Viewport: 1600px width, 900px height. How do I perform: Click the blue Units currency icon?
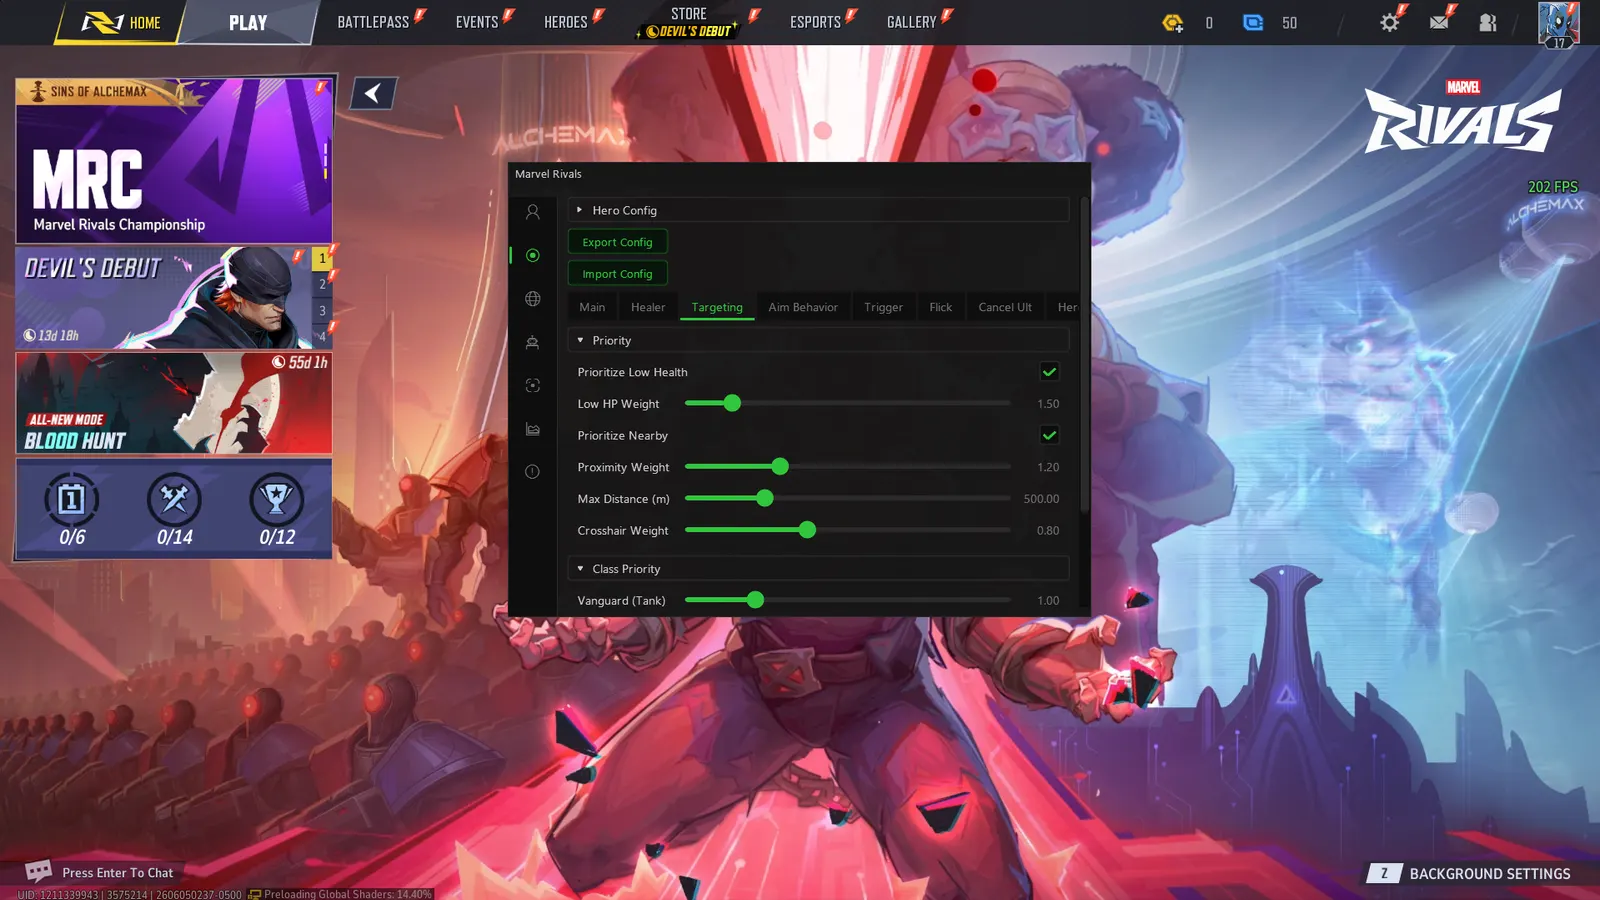pyautogui.click(x=1253, y=22)
